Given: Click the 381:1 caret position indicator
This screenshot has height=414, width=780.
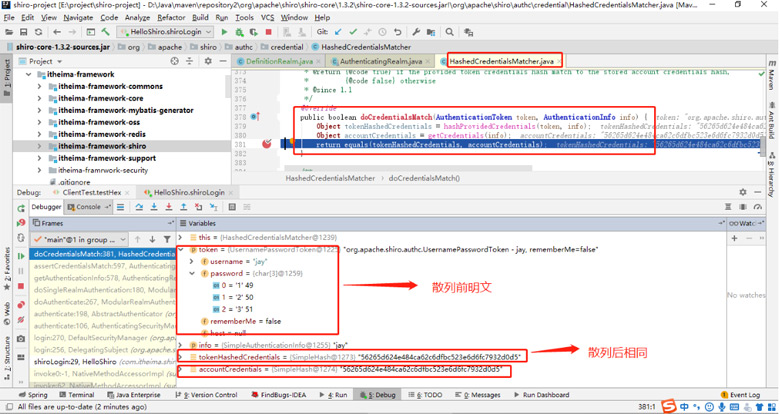Looking at the screenshot, I should (x=646, y=407).
